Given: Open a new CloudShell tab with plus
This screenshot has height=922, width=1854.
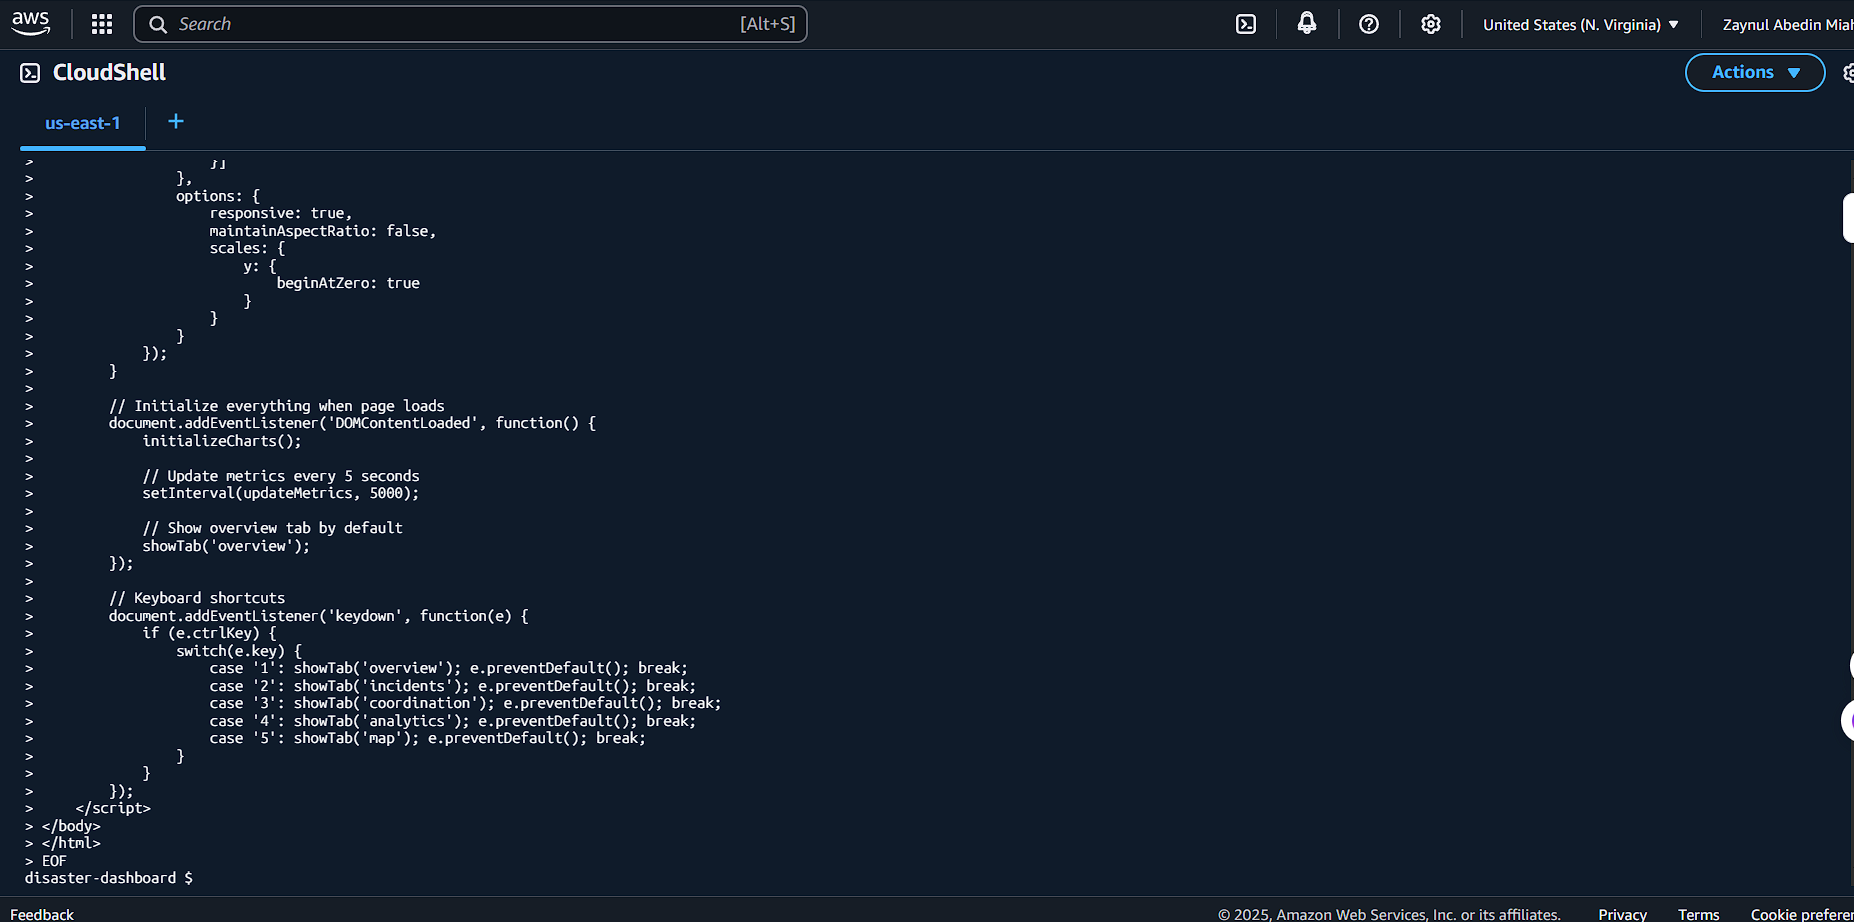Looking at the screenshot, I should click(x=176, y=121).
